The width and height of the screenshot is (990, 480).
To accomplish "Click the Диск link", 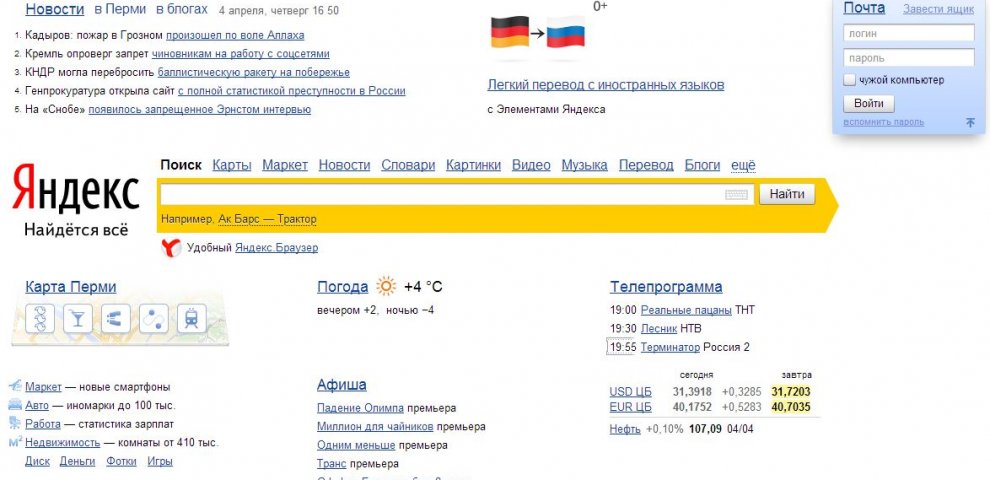I will click(x=37, y=461).
